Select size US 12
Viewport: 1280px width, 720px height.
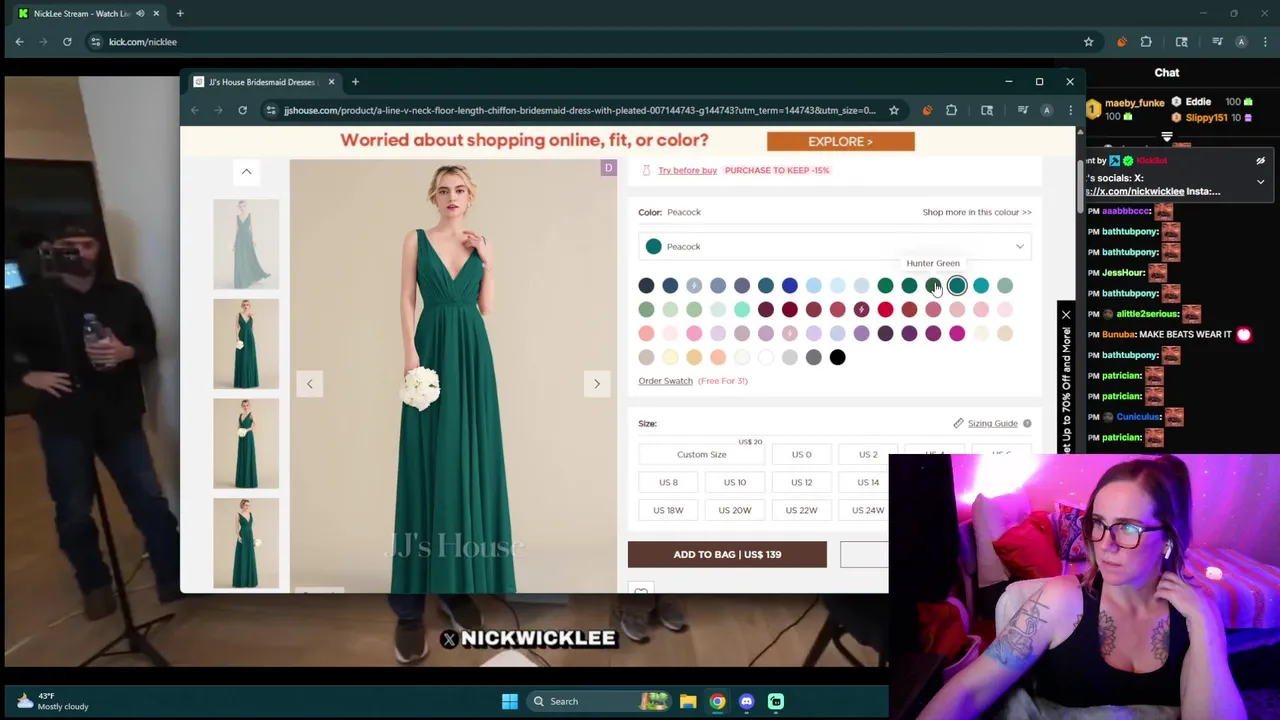click(801, 482)
